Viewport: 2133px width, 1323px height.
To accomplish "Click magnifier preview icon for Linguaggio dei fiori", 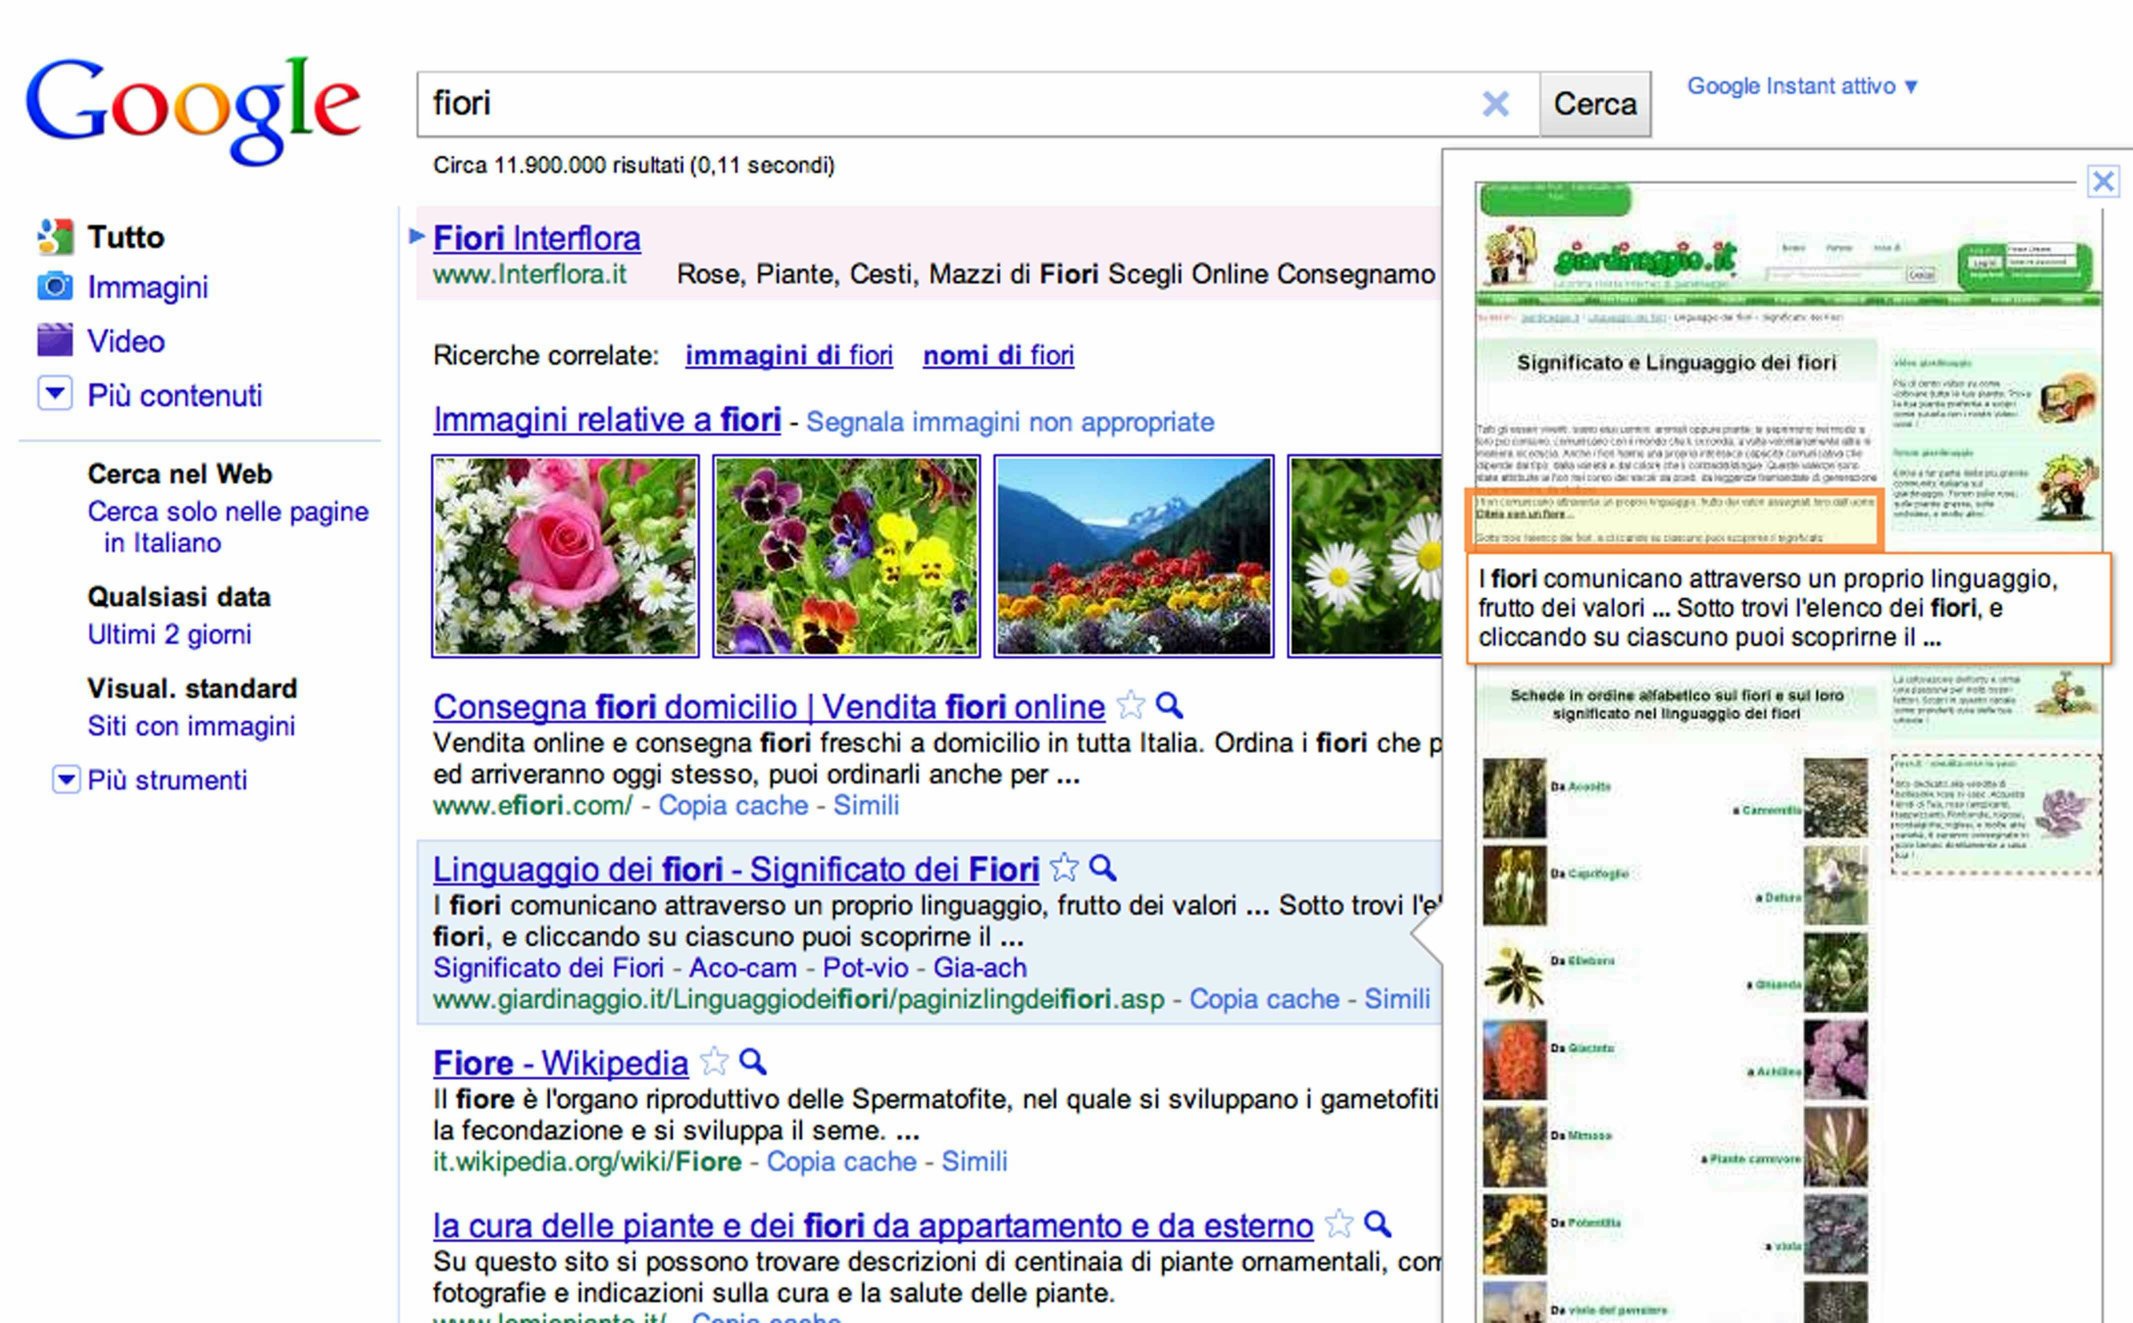I will [1102, 868].
